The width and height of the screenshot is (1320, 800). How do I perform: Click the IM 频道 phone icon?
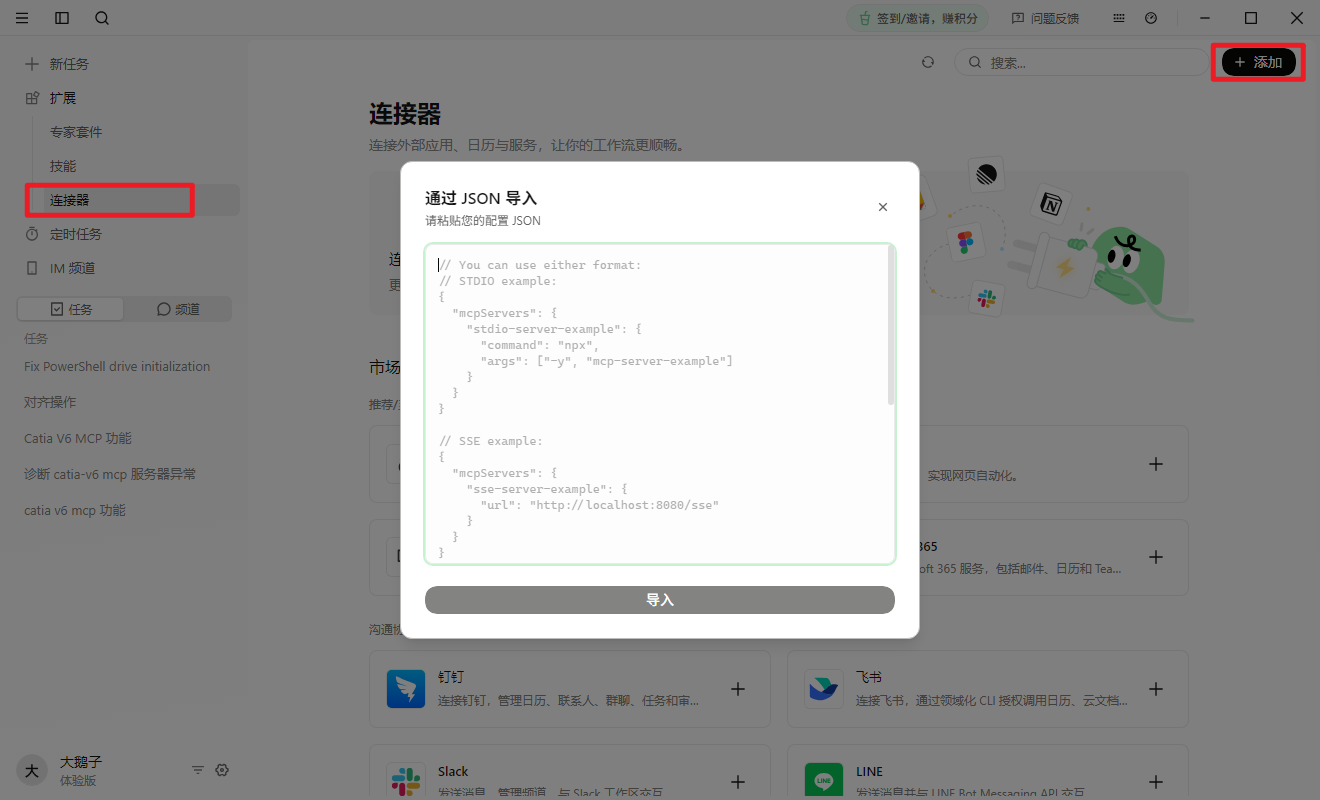pyautogui.click(x=32, y=268)
